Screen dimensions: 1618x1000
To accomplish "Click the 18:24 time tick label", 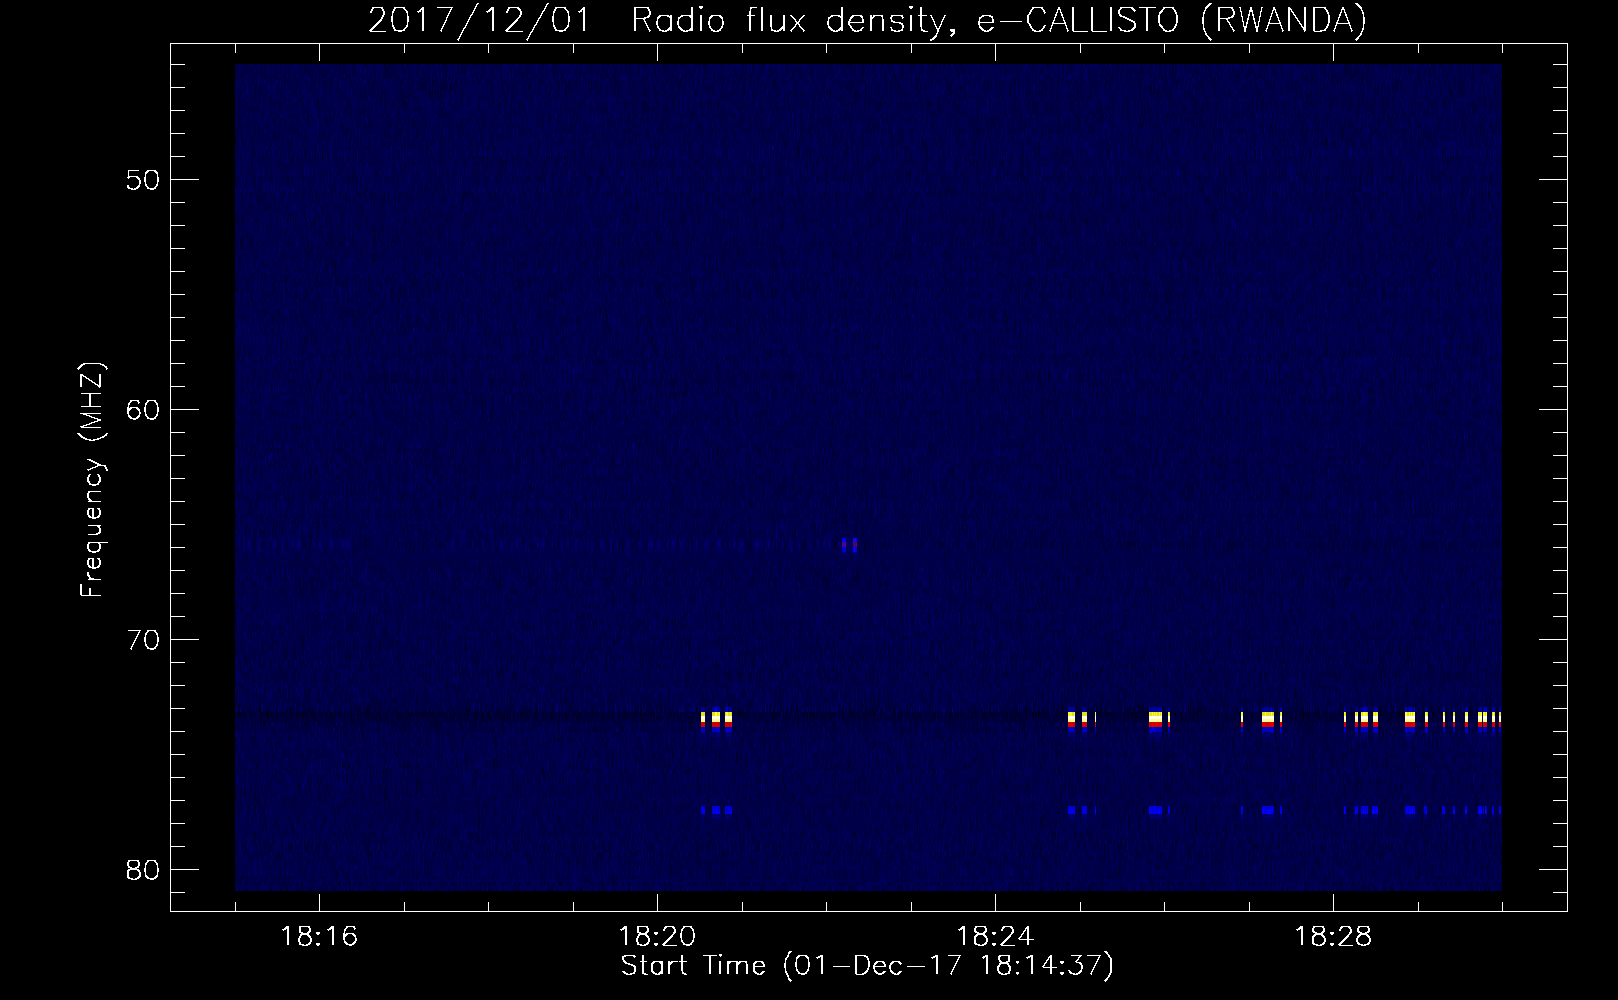I will (995, 937).
